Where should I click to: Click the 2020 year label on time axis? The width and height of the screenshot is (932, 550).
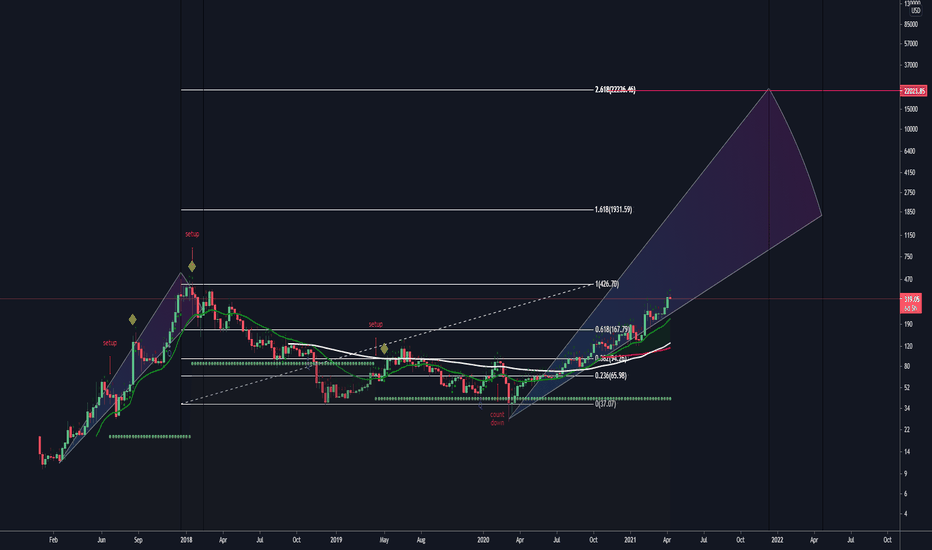[x=483, y=540]
